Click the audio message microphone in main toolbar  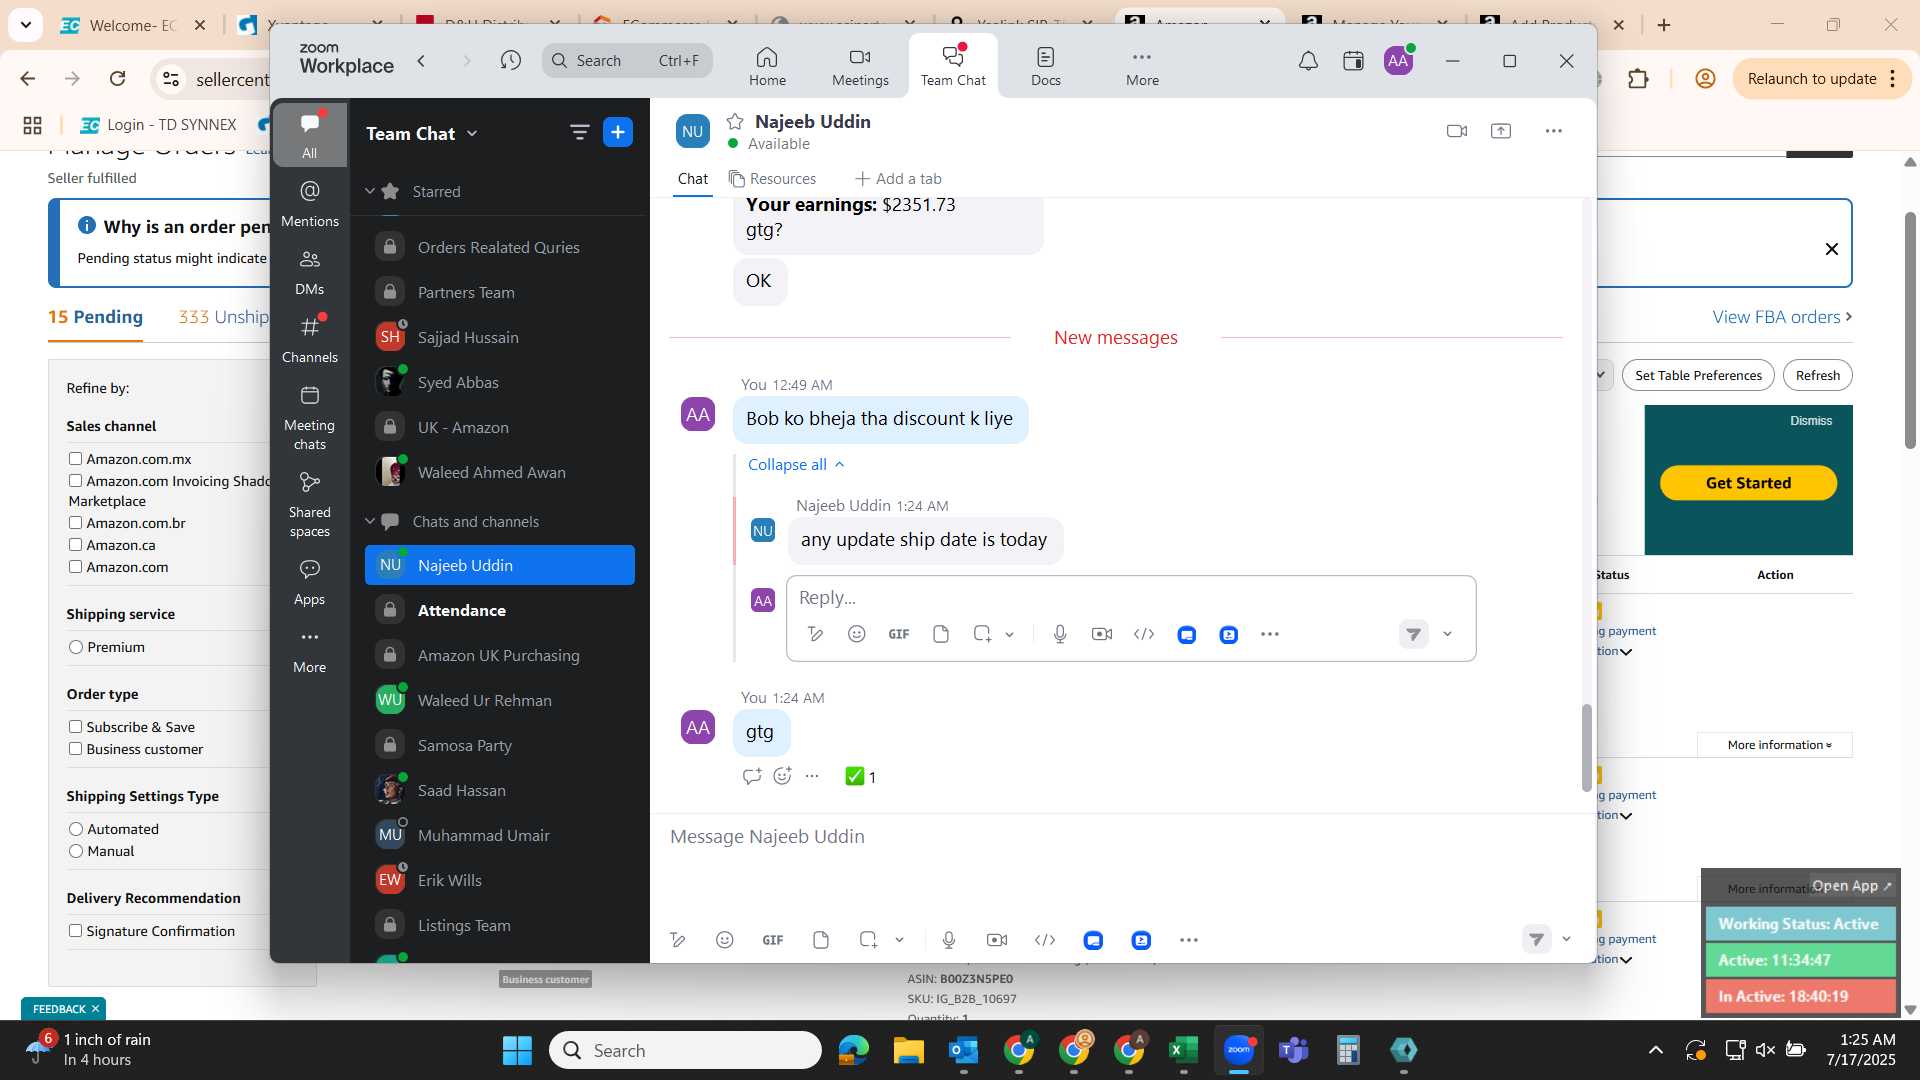click(949, 940)
